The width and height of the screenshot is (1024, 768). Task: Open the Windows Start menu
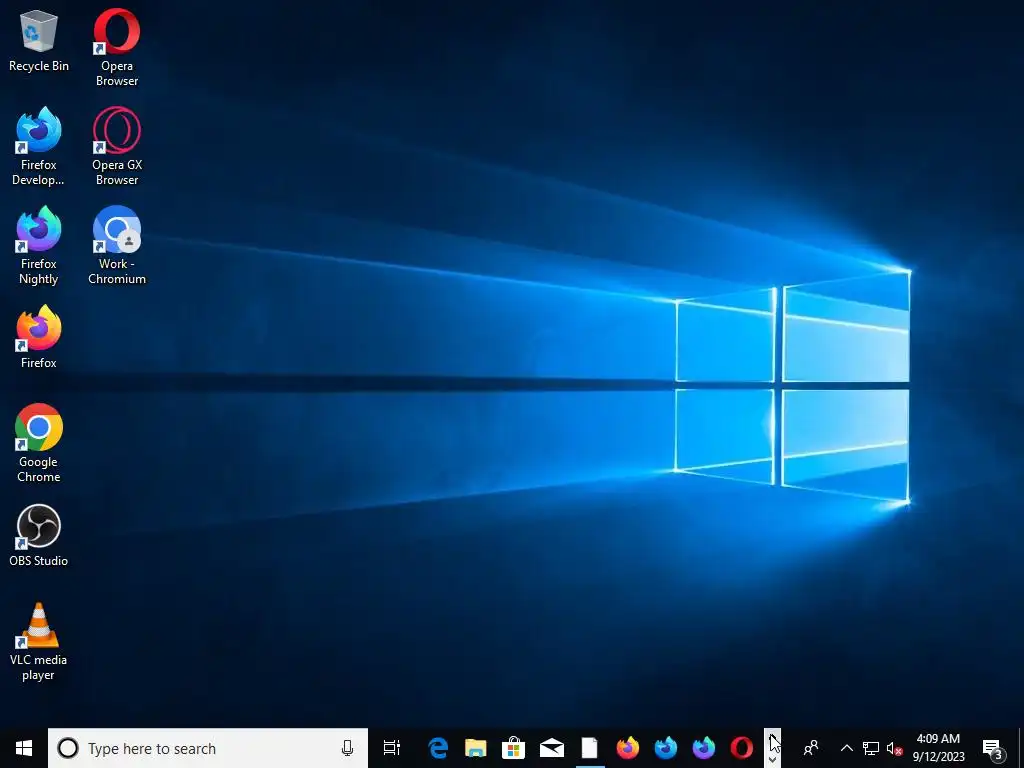pyautogui.click(x=24, y=748)
